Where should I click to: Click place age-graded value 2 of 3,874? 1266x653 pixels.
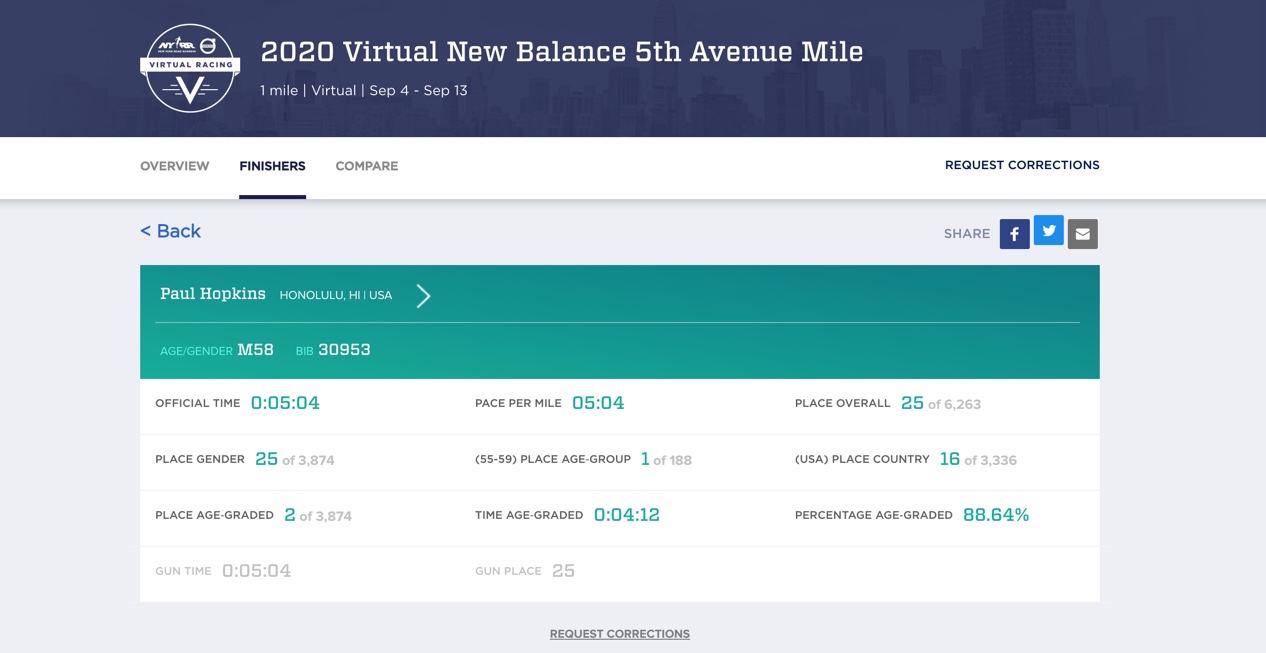(x=318, y=515)
